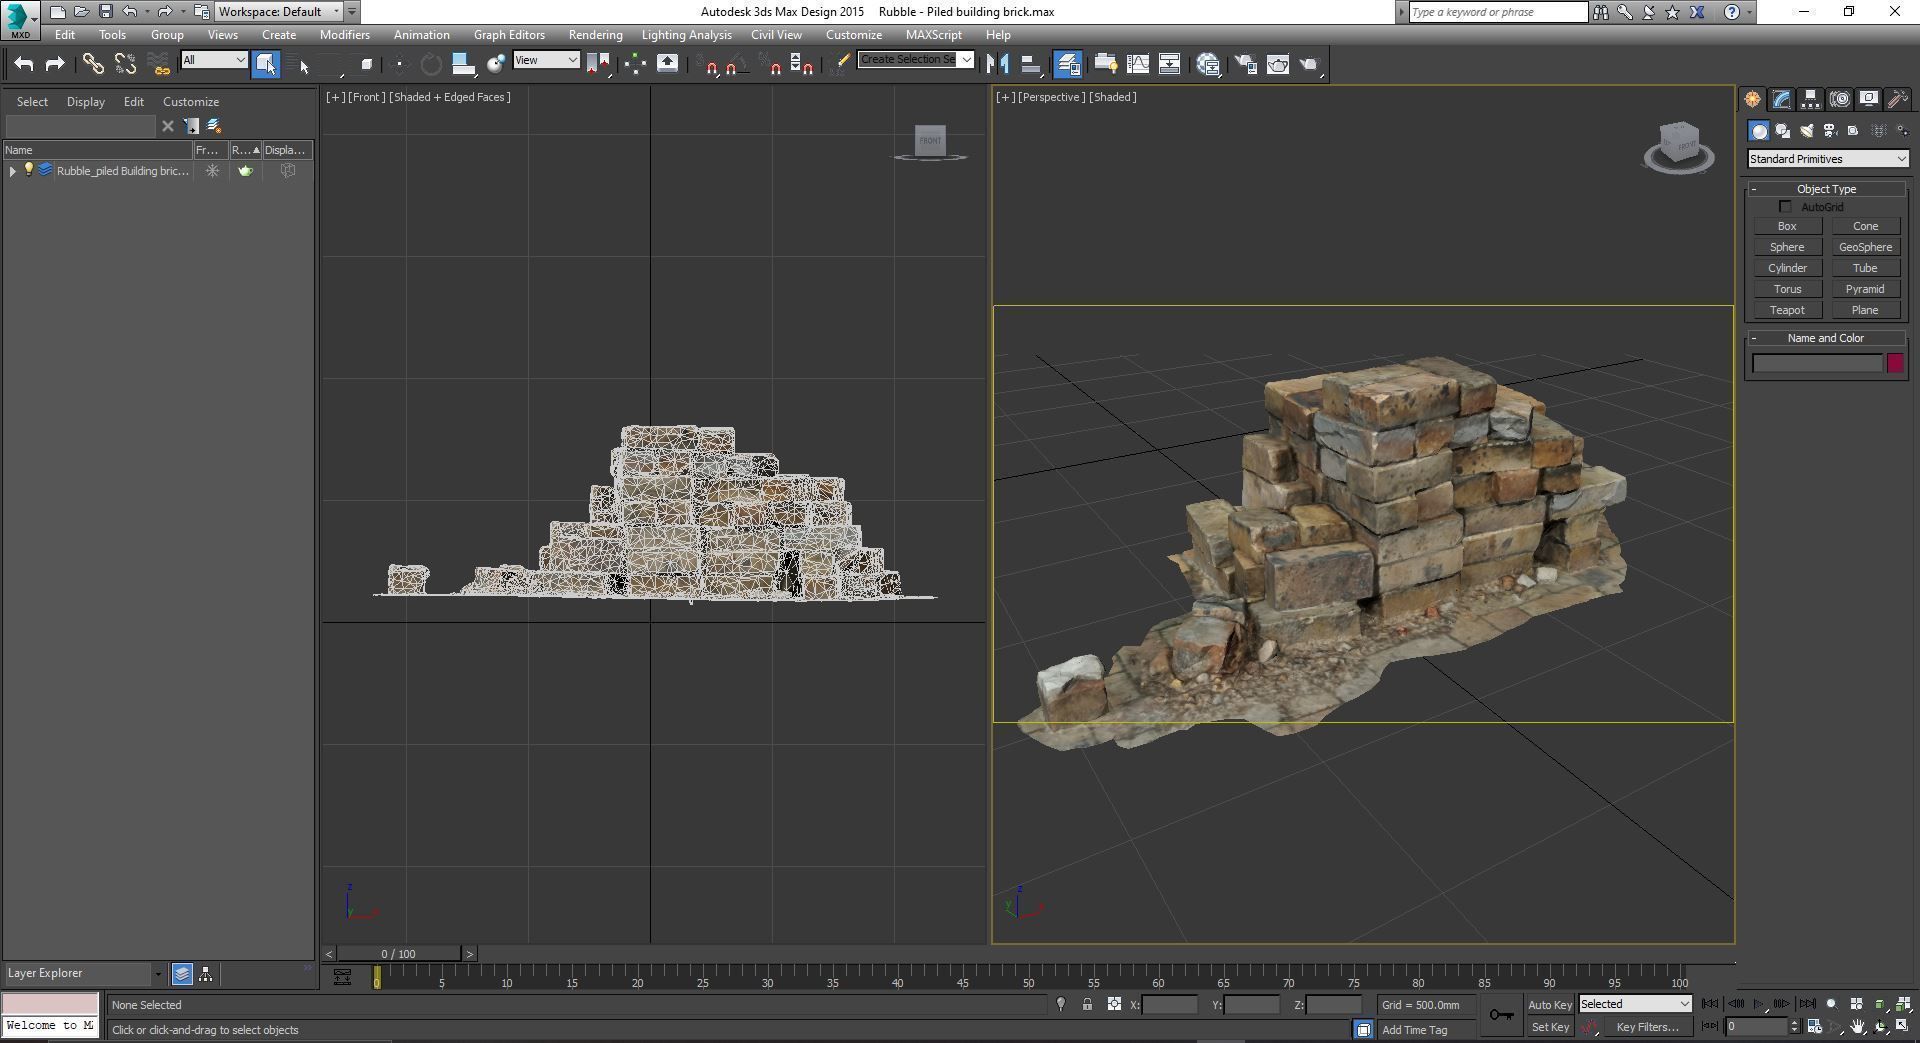Switch to the Utilities command panel tab
The height and width of the screenshot is (1043, 1920).
click(x=1897, y=99)
